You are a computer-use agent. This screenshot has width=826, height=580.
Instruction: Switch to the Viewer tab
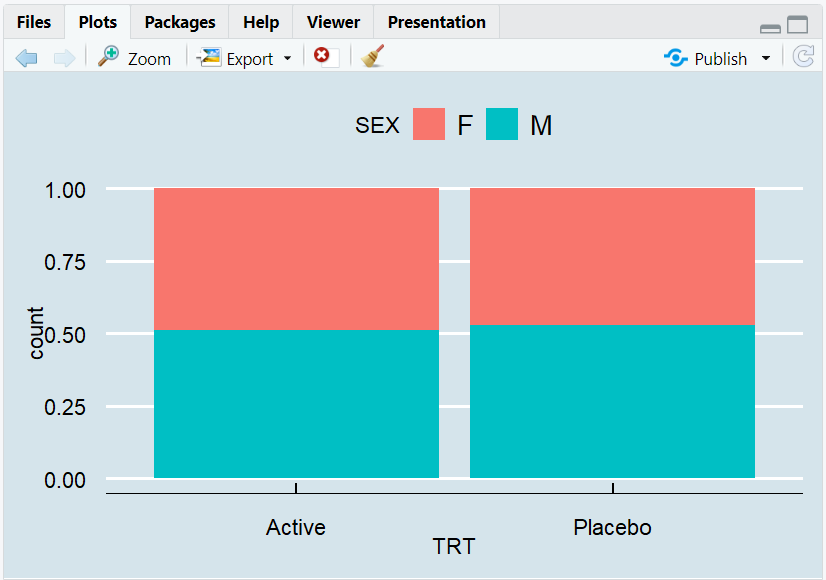pyautogui.click(x=333, y=21)
